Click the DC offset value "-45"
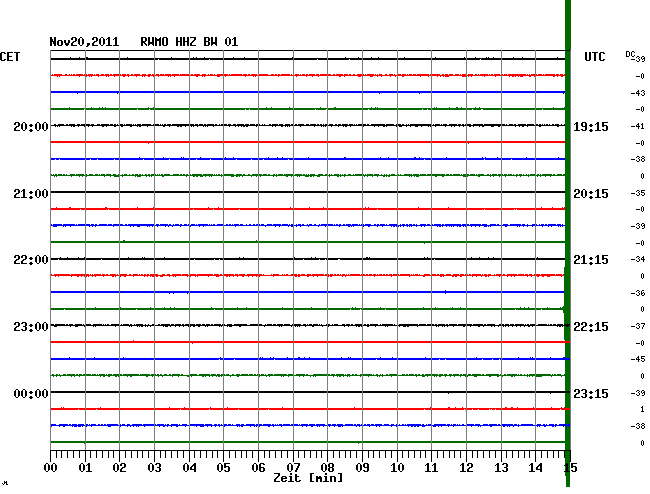Screen dimensions: 650x494 point(638,359)
